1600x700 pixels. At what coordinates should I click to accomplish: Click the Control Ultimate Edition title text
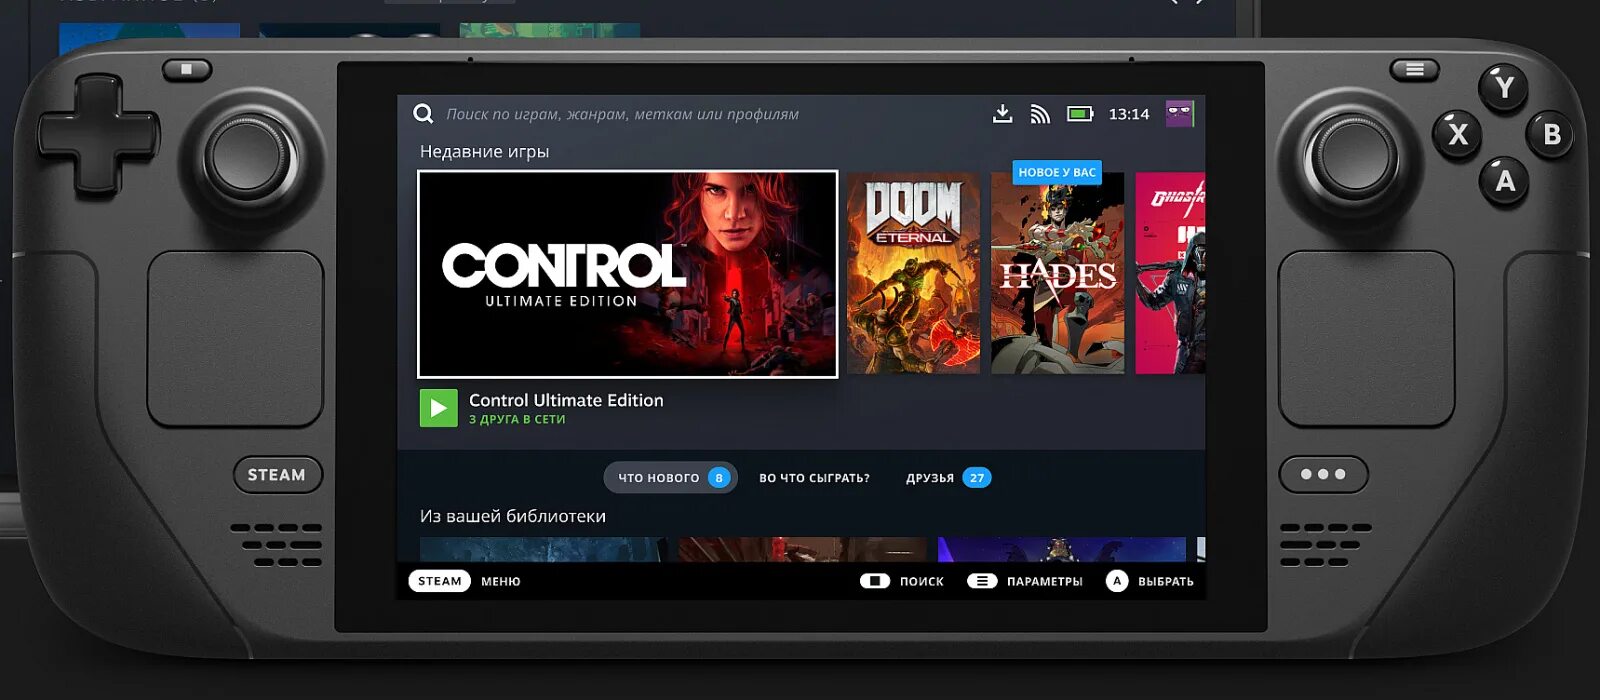click(566, 400)
